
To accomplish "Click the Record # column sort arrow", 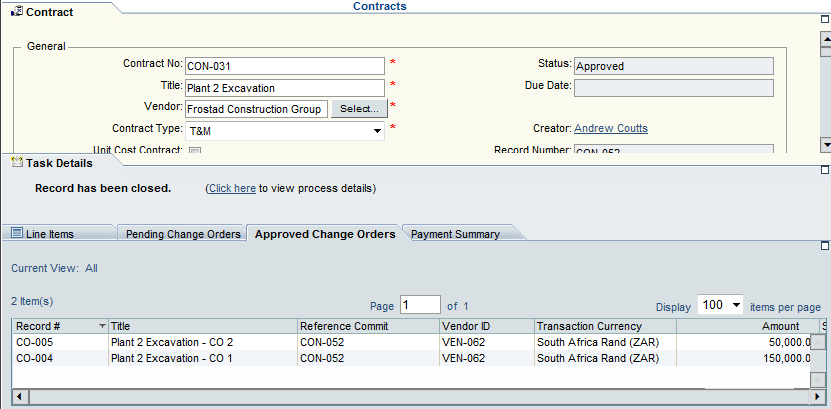I will tap(101, 326).
